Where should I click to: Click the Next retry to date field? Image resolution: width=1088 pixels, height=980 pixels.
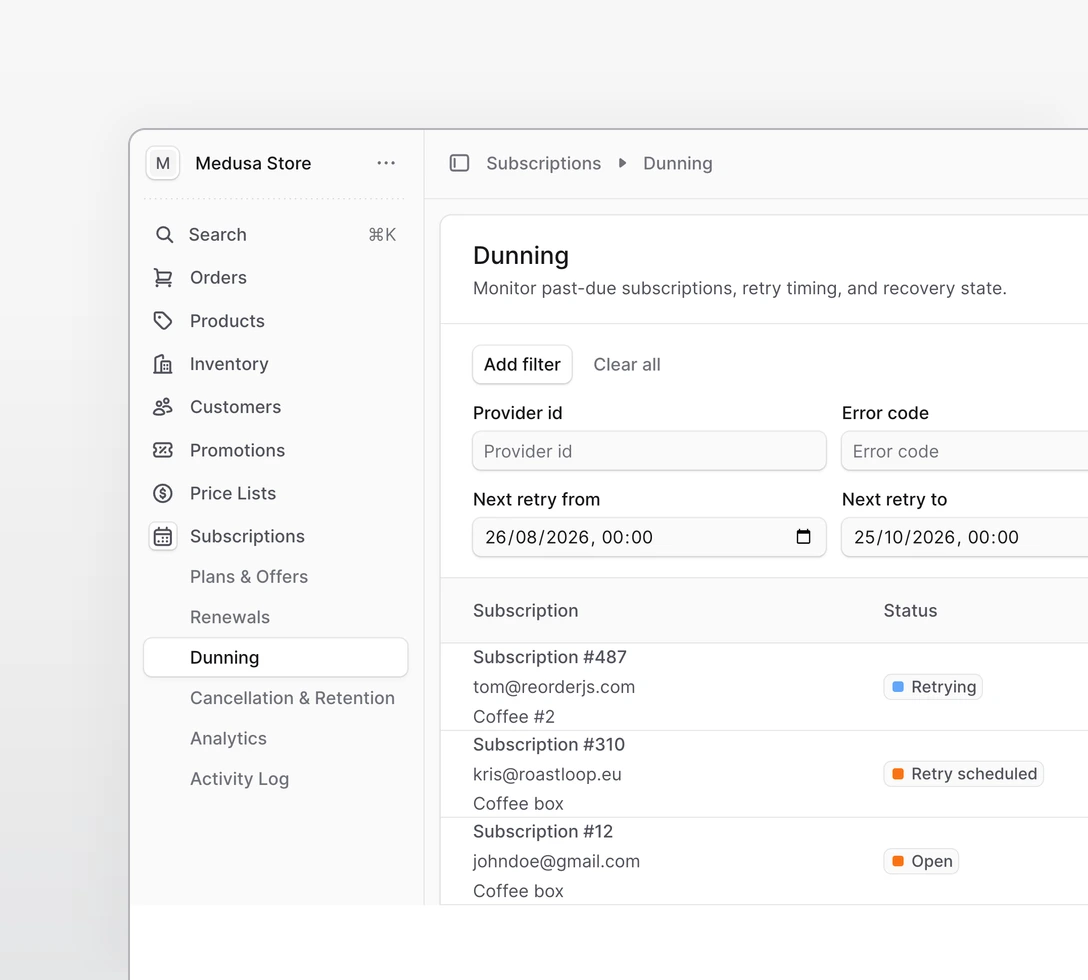(x=965, y=537)
